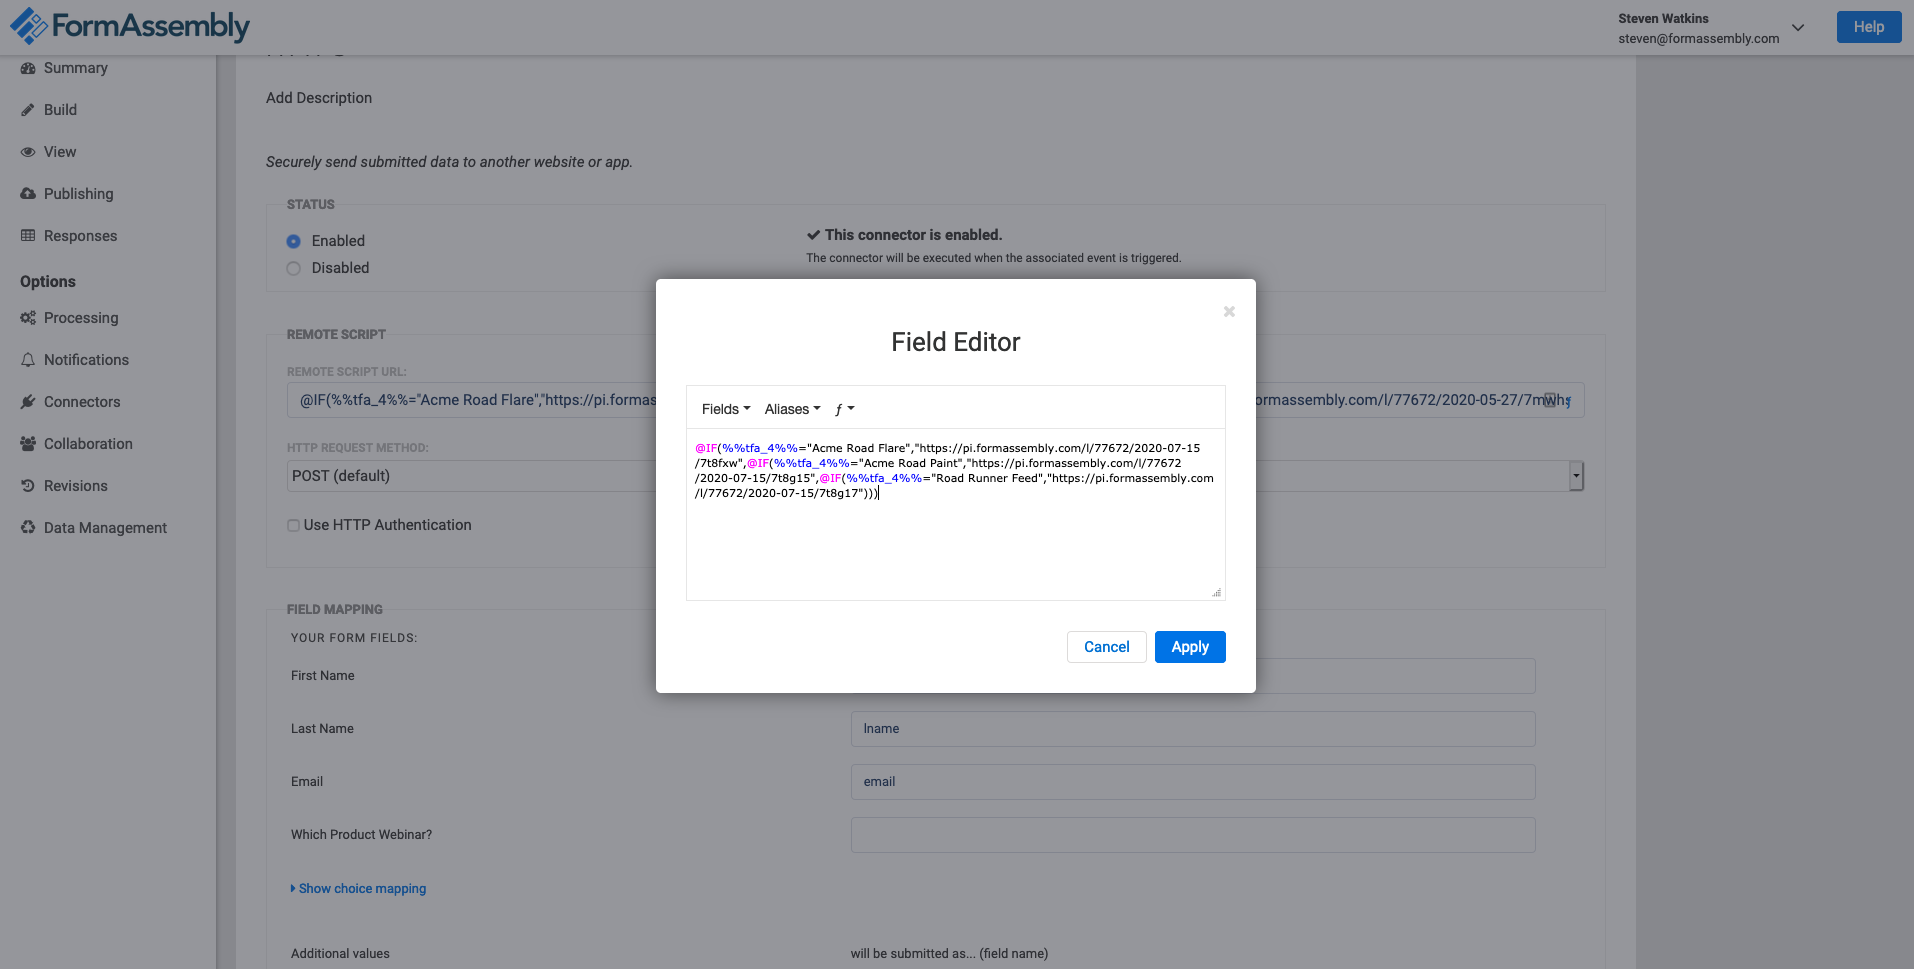Click the 'This connector is enabled.' status text

point(913,235)
